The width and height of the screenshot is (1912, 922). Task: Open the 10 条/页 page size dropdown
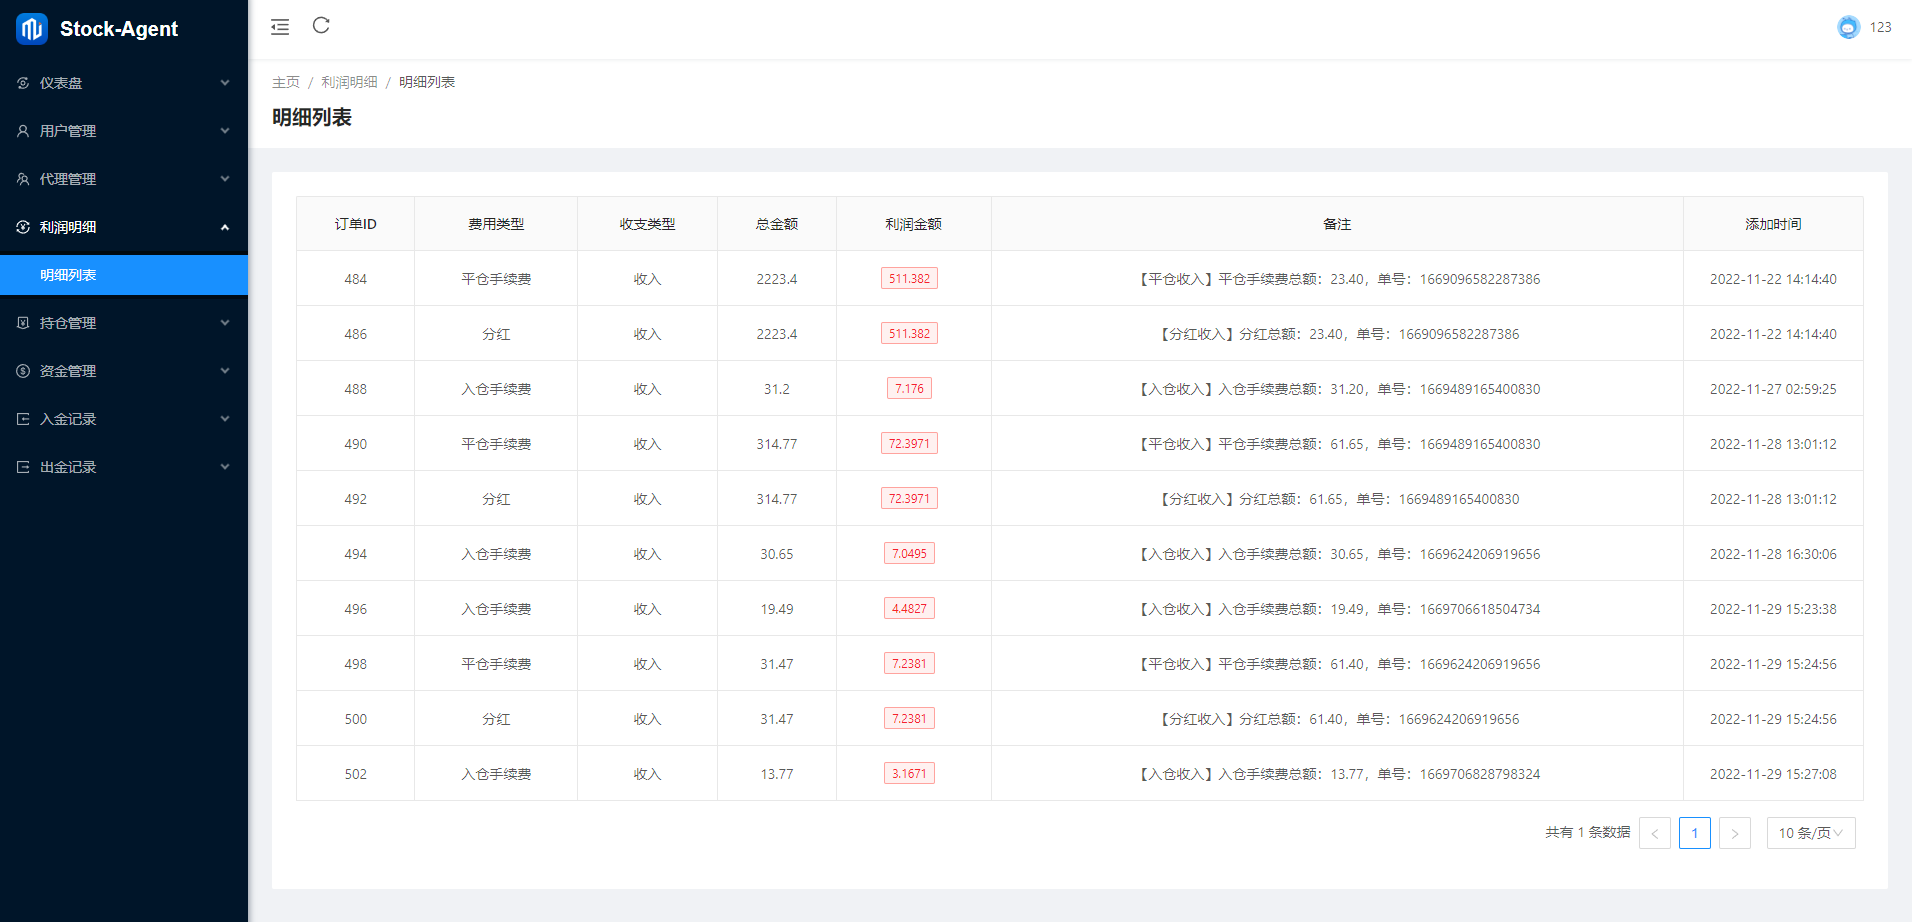coord(1810,833)
